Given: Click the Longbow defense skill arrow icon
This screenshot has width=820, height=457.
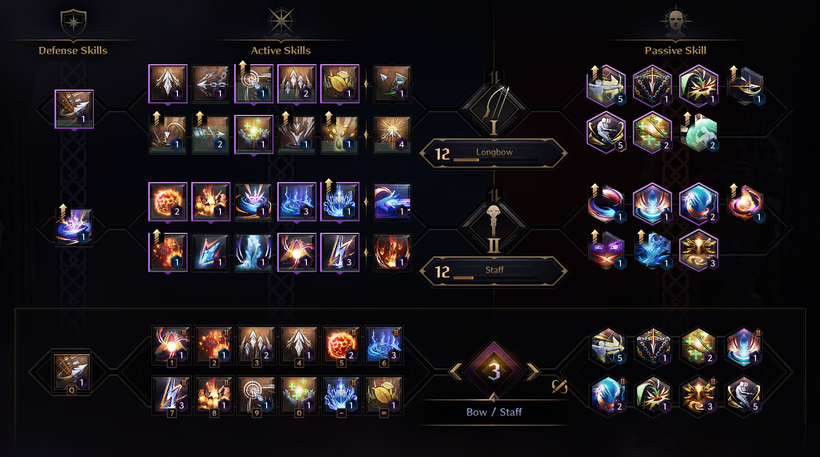Looking at the screenshot, I should 74,109.
